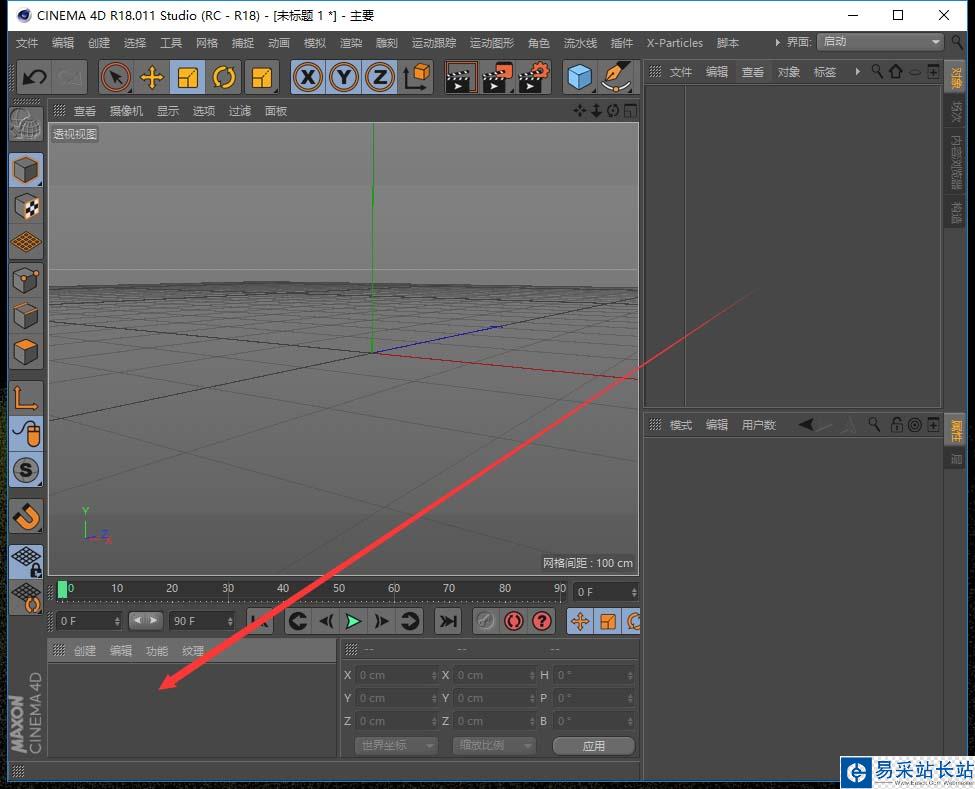Click the Undo arrow icon
975x789 pixels.
point(35,77)
